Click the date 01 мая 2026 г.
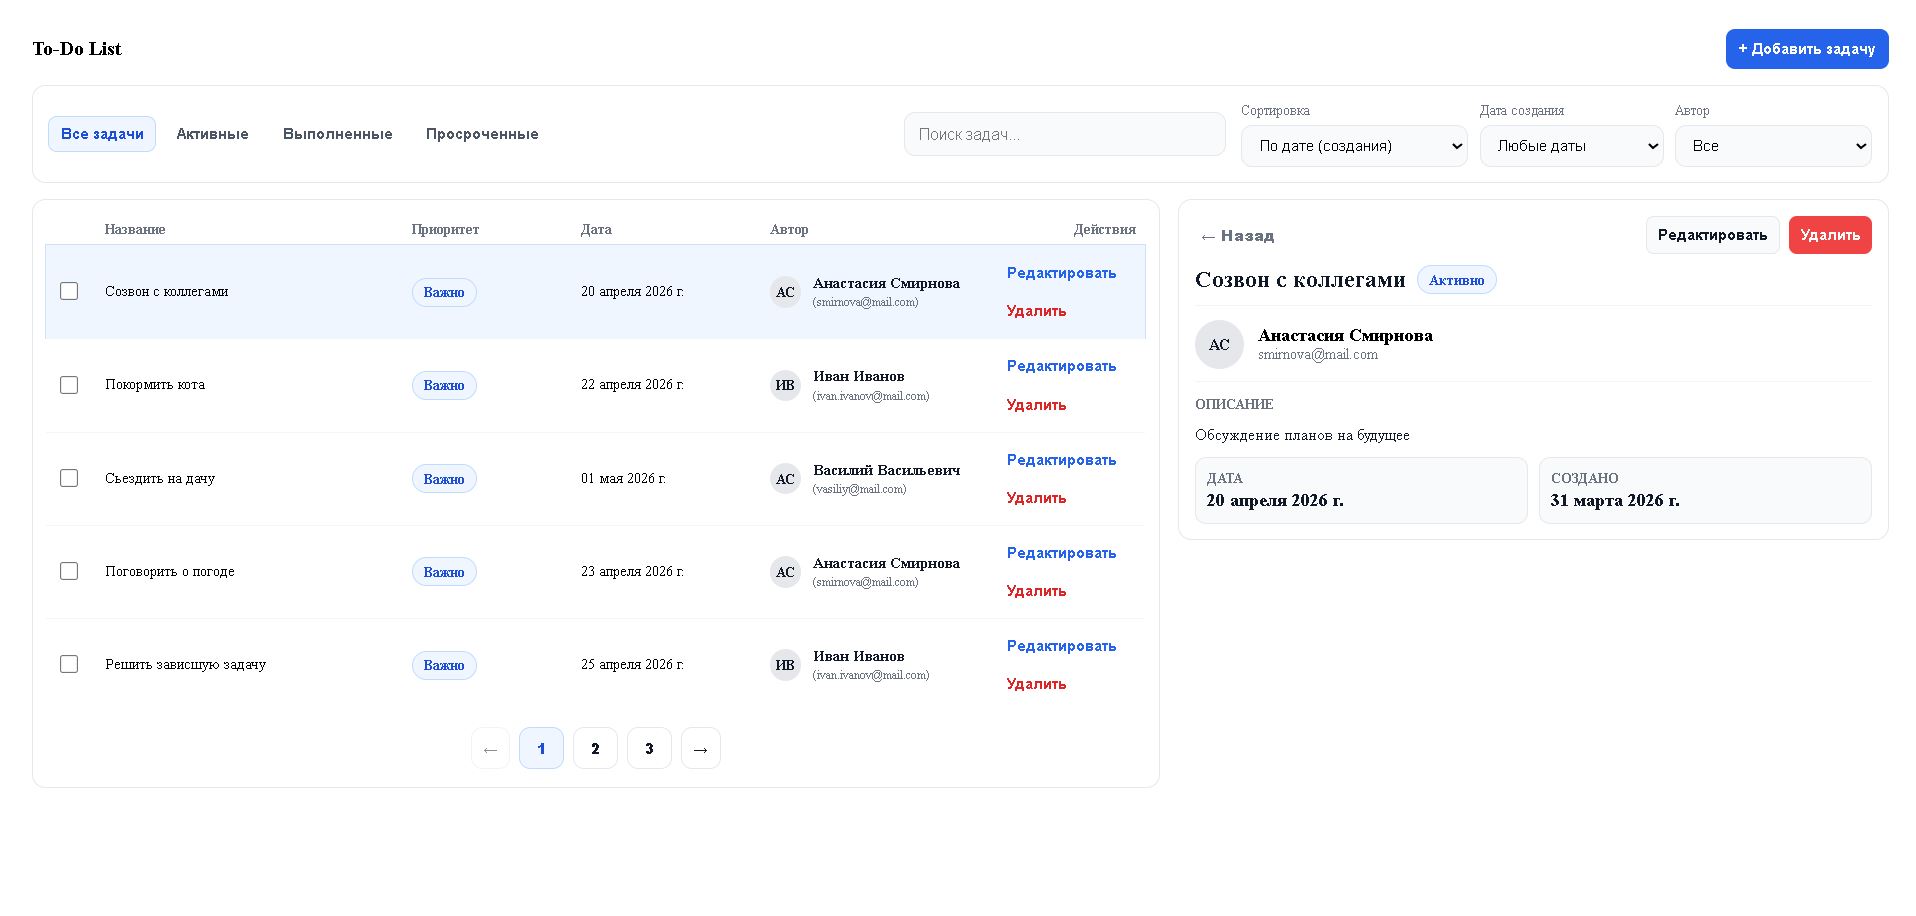The height and width of the screenshot is (916, 1916). pyautogui.click(x=623, y=478)
